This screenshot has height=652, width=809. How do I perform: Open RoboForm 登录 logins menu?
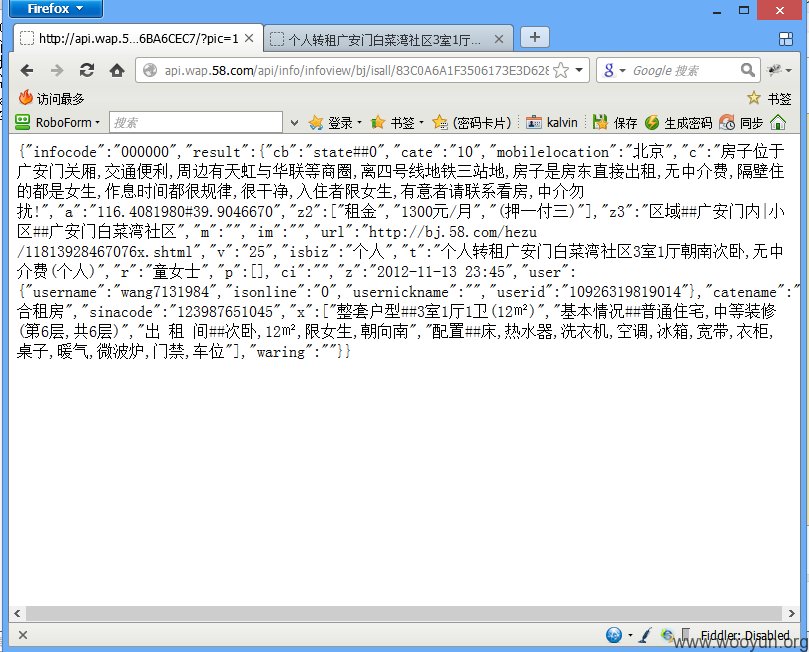click(x=334, y=122)
